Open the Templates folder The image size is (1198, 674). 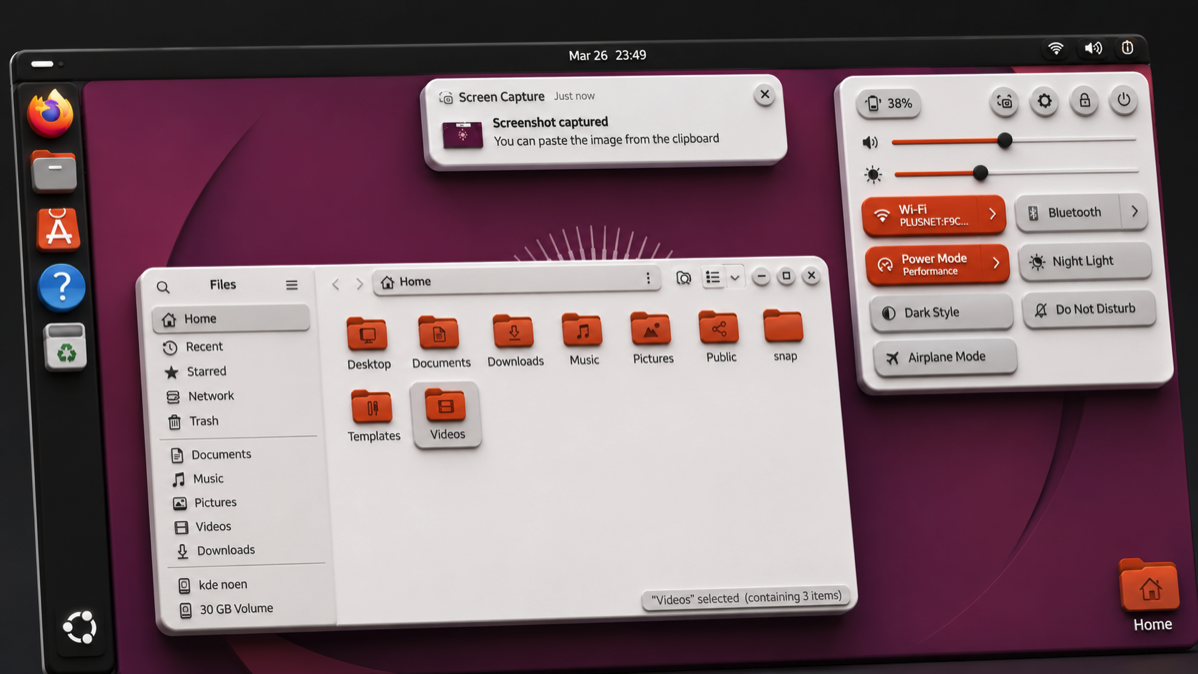click(x=373, y=416)
